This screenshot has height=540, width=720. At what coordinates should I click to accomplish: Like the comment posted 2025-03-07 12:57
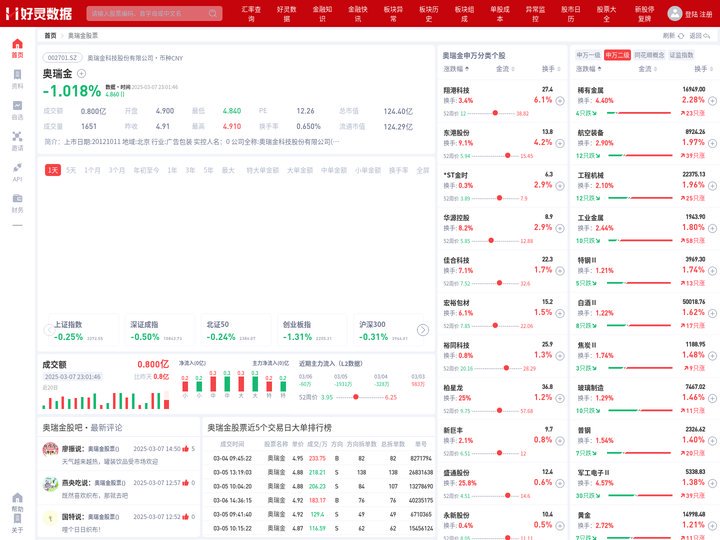pyautogui.click(x=186, y=483)
